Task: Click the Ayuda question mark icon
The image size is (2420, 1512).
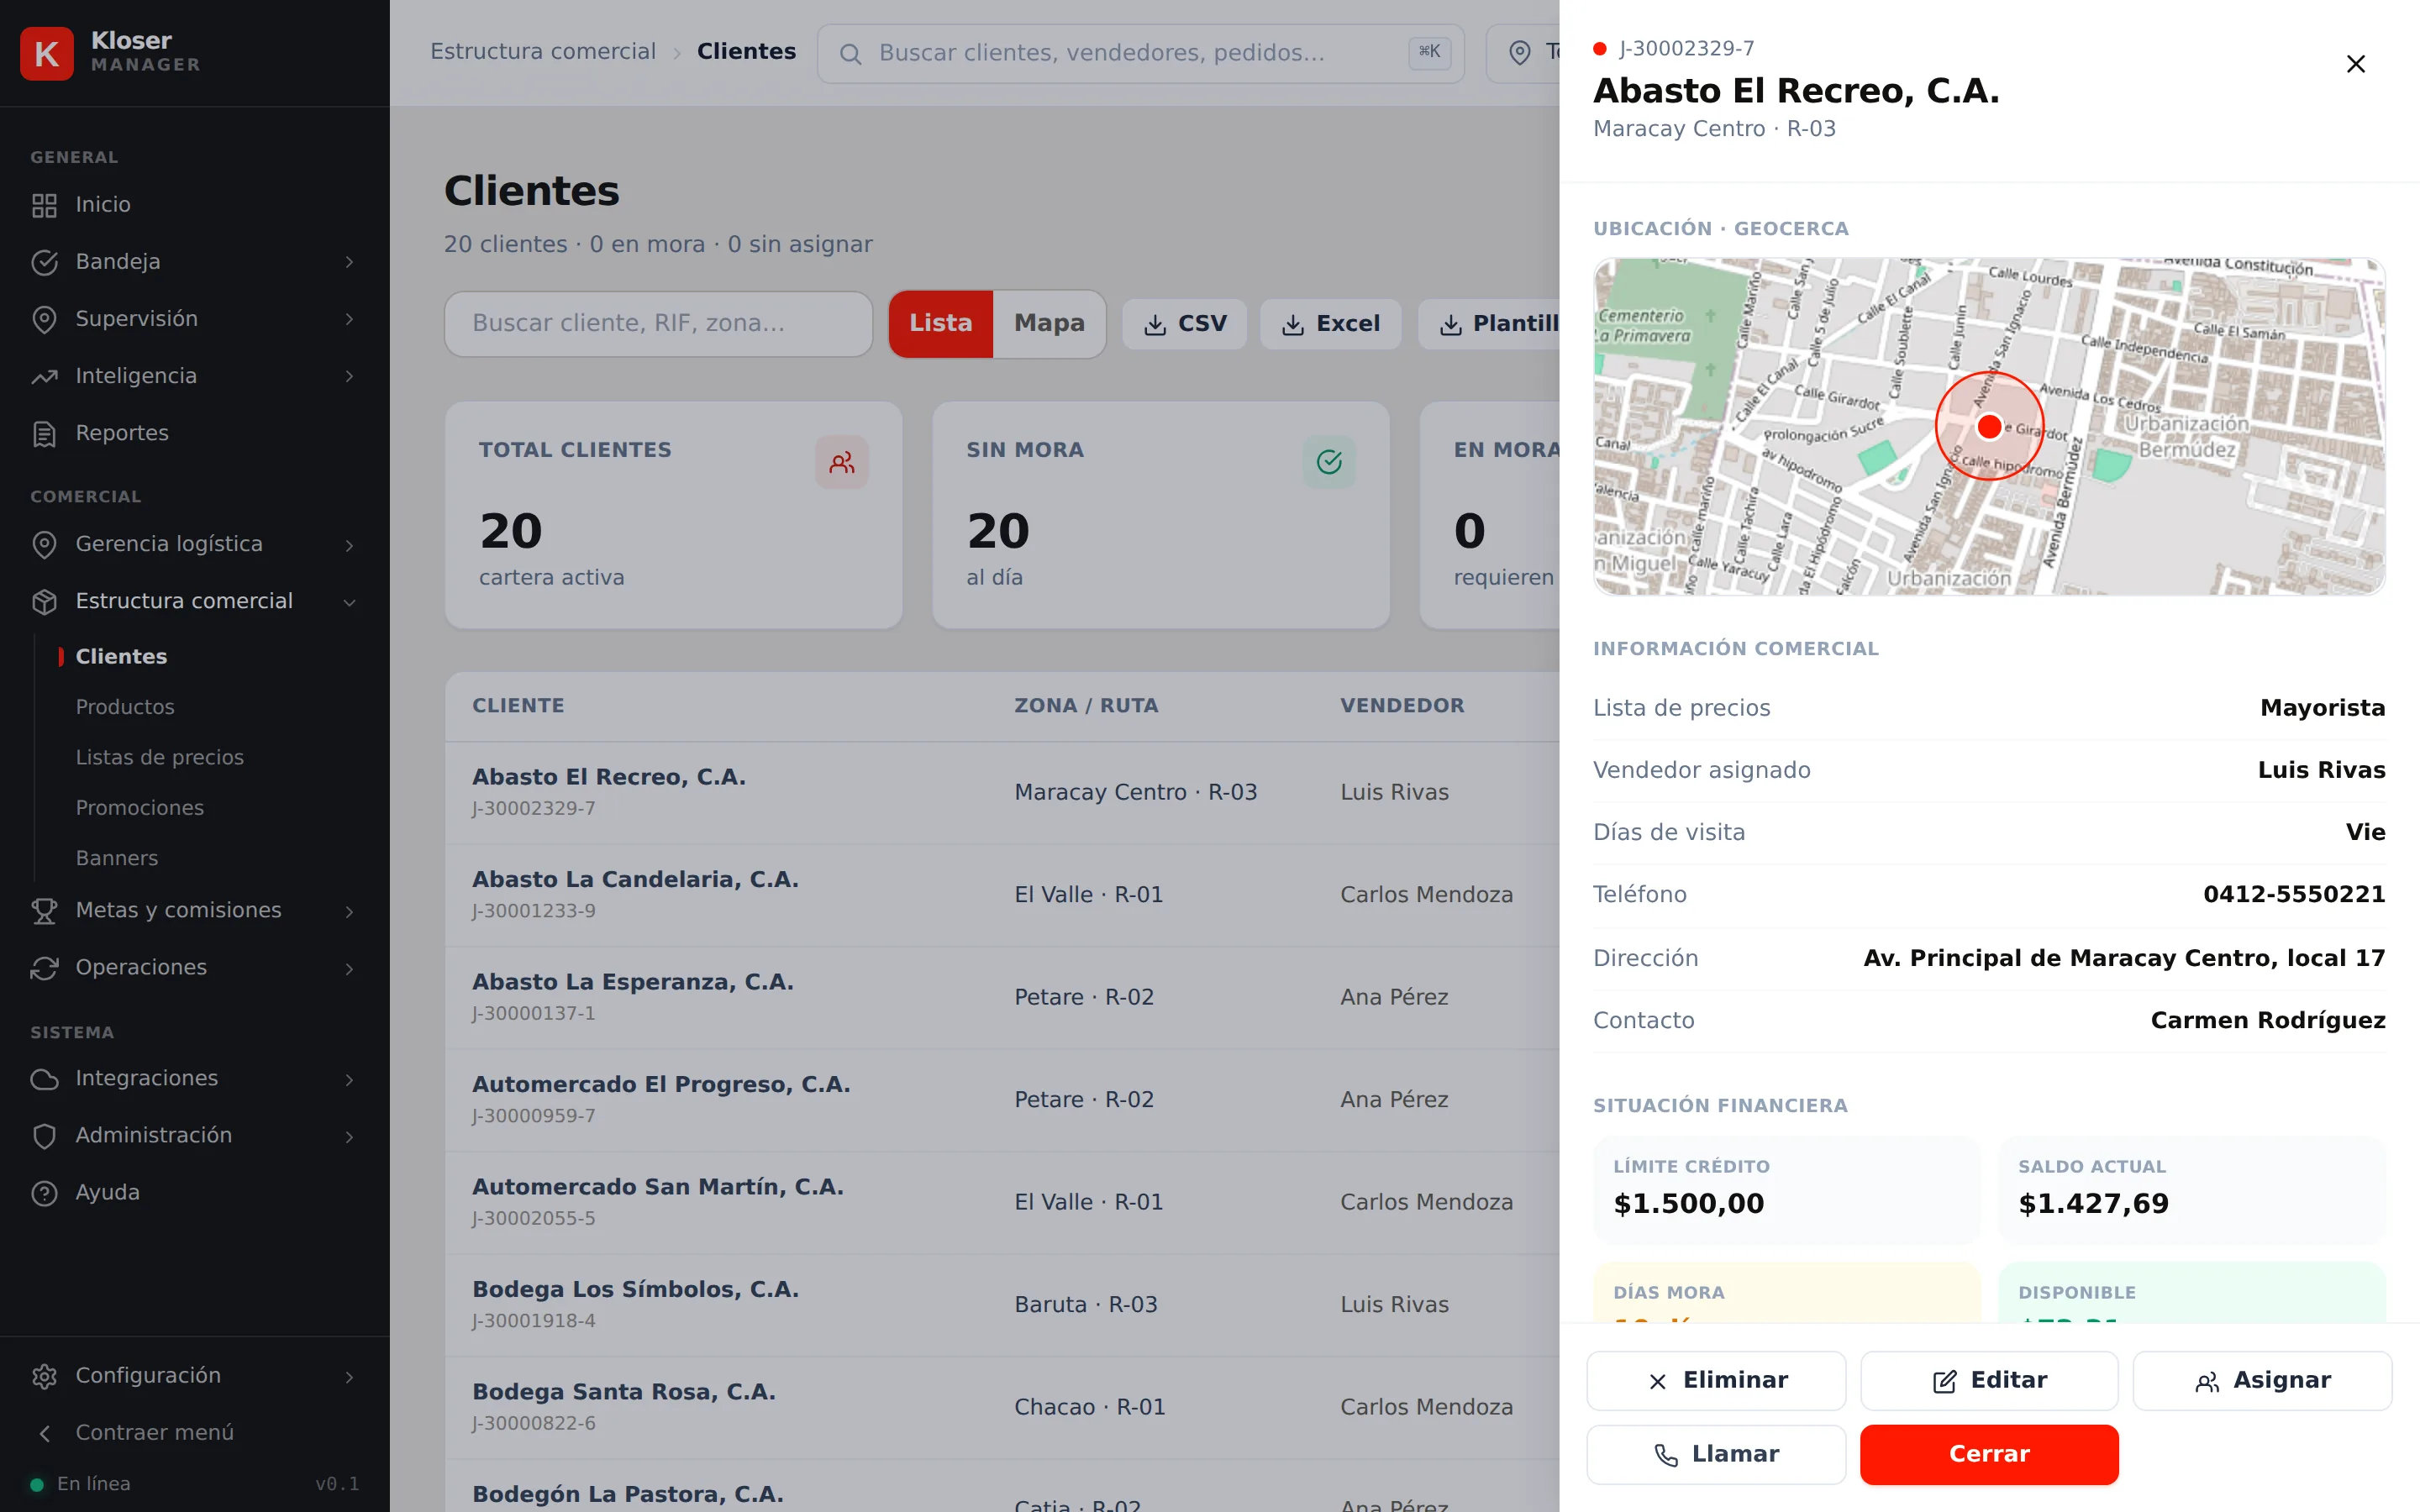Action: [x=44, y=1192]
